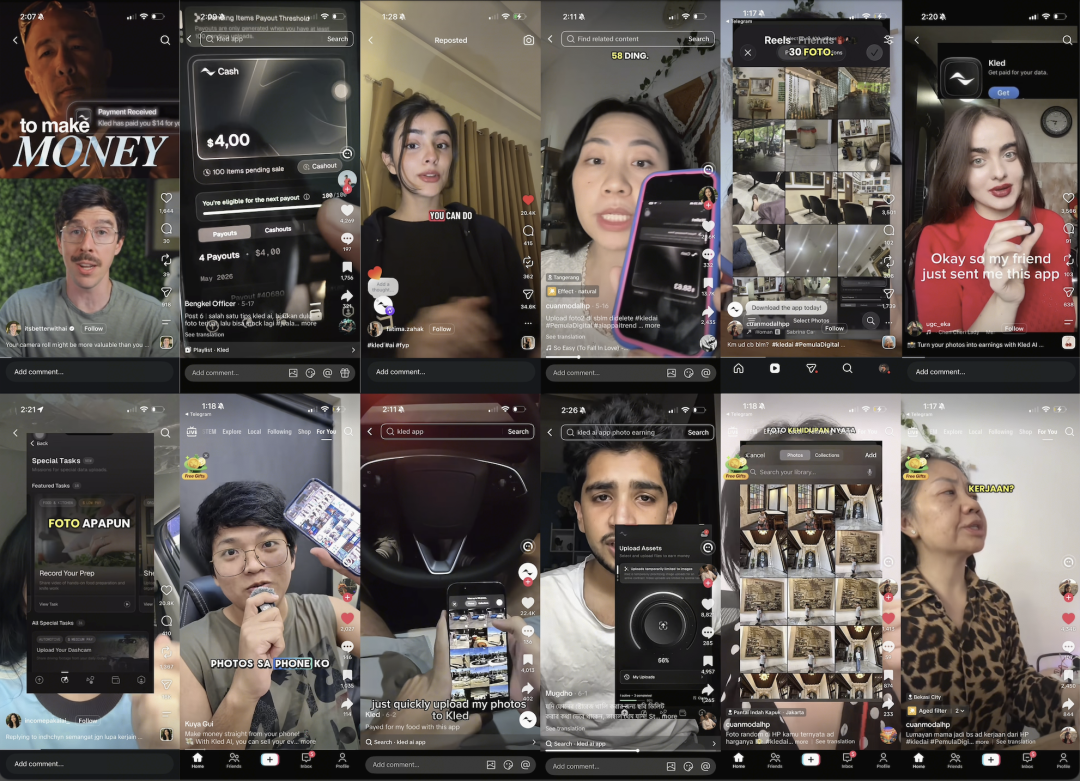Close the '30 FOTO' photo selection with the X
1080x781 pixels.
pos(747,52)
